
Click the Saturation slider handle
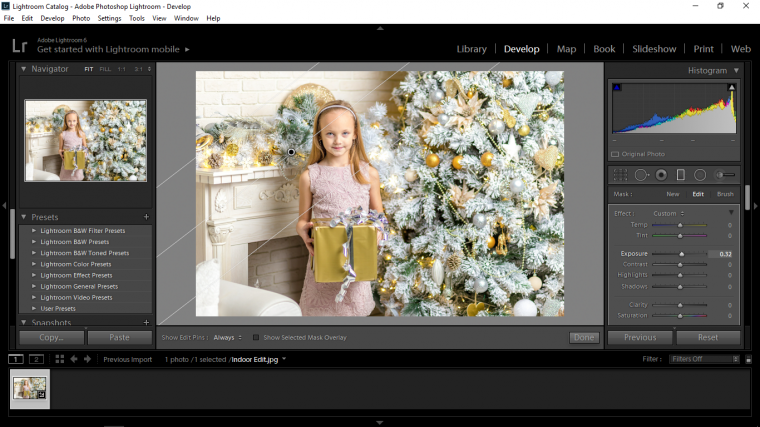coord(680,316)
